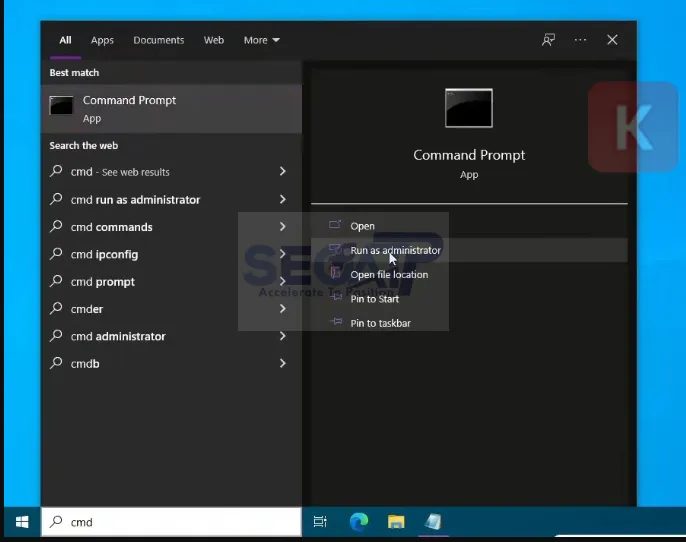Select cmd prompt suggestion
The image size is (686, 542).
(x=172, y=281)
